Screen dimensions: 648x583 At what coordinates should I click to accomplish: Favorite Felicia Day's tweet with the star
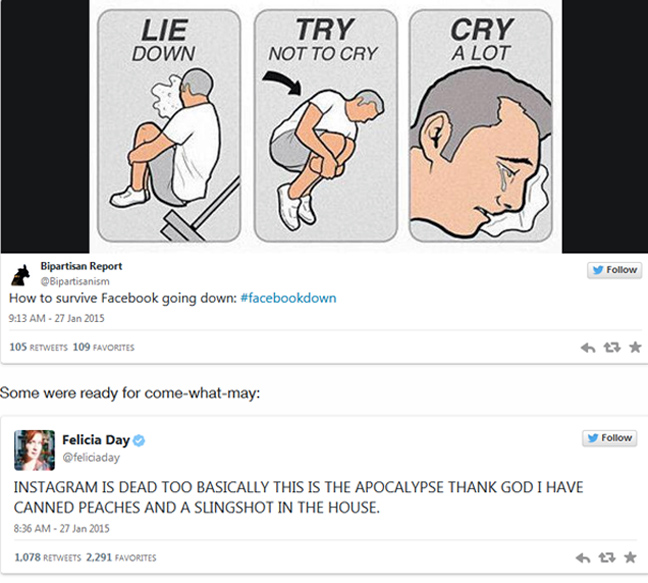click(x=631, y=557)
